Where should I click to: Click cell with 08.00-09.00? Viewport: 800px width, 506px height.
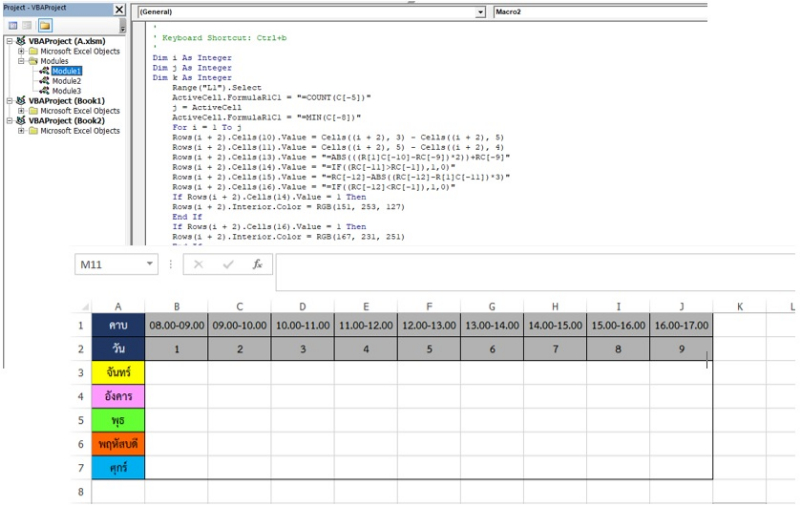coord(177,325)
